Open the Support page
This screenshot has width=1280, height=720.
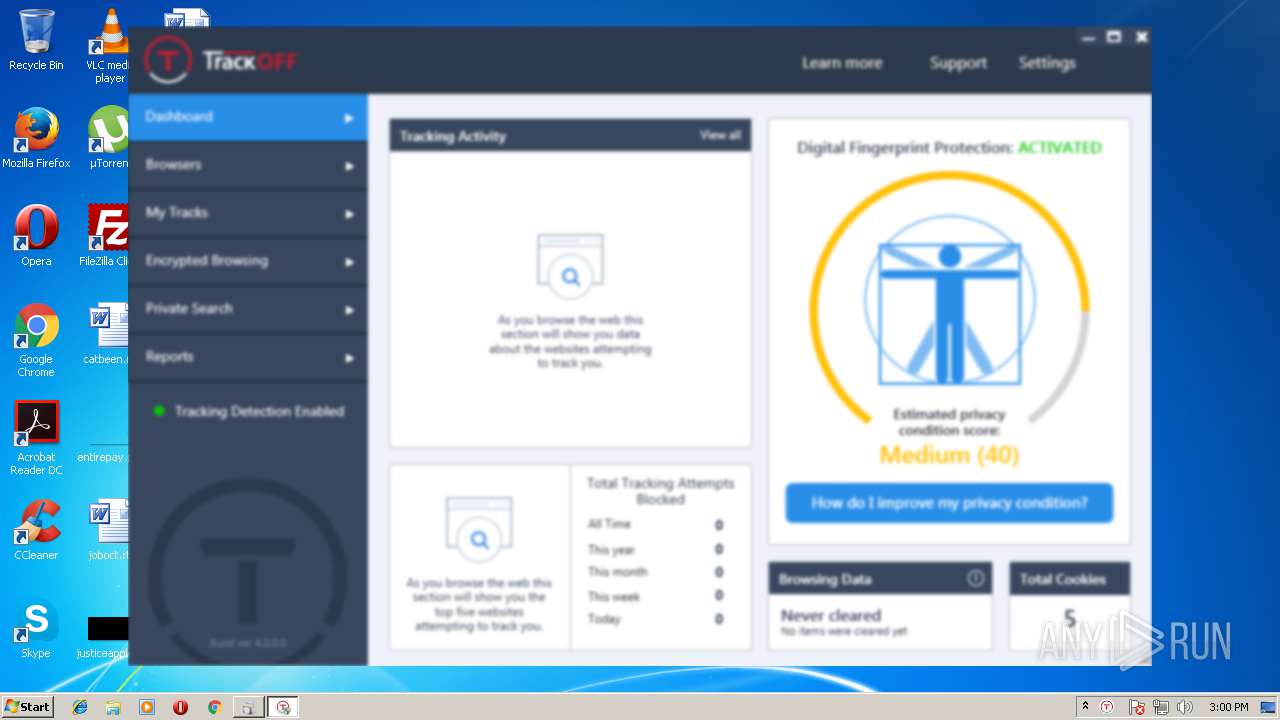(x=958, y=63)
